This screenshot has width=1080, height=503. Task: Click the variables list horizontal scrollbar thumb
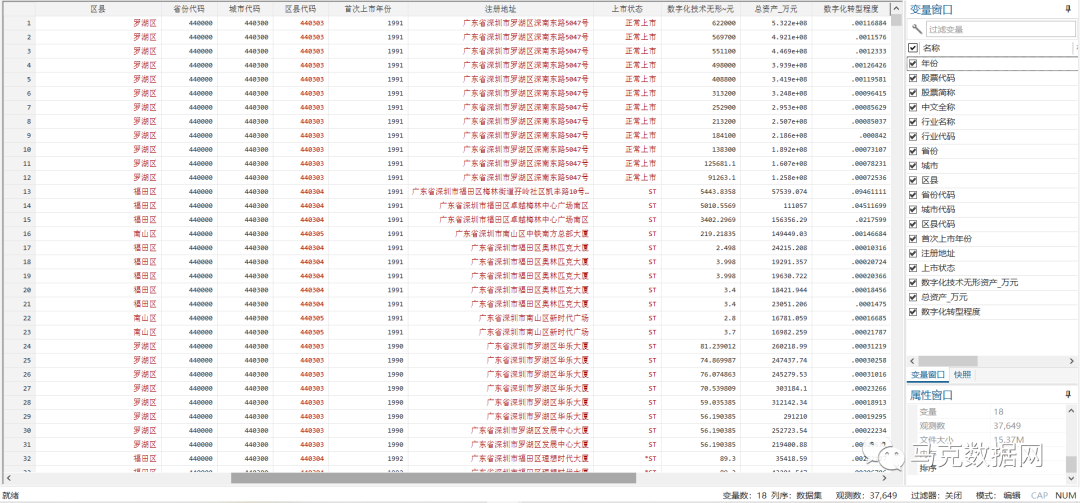[947, 361]
